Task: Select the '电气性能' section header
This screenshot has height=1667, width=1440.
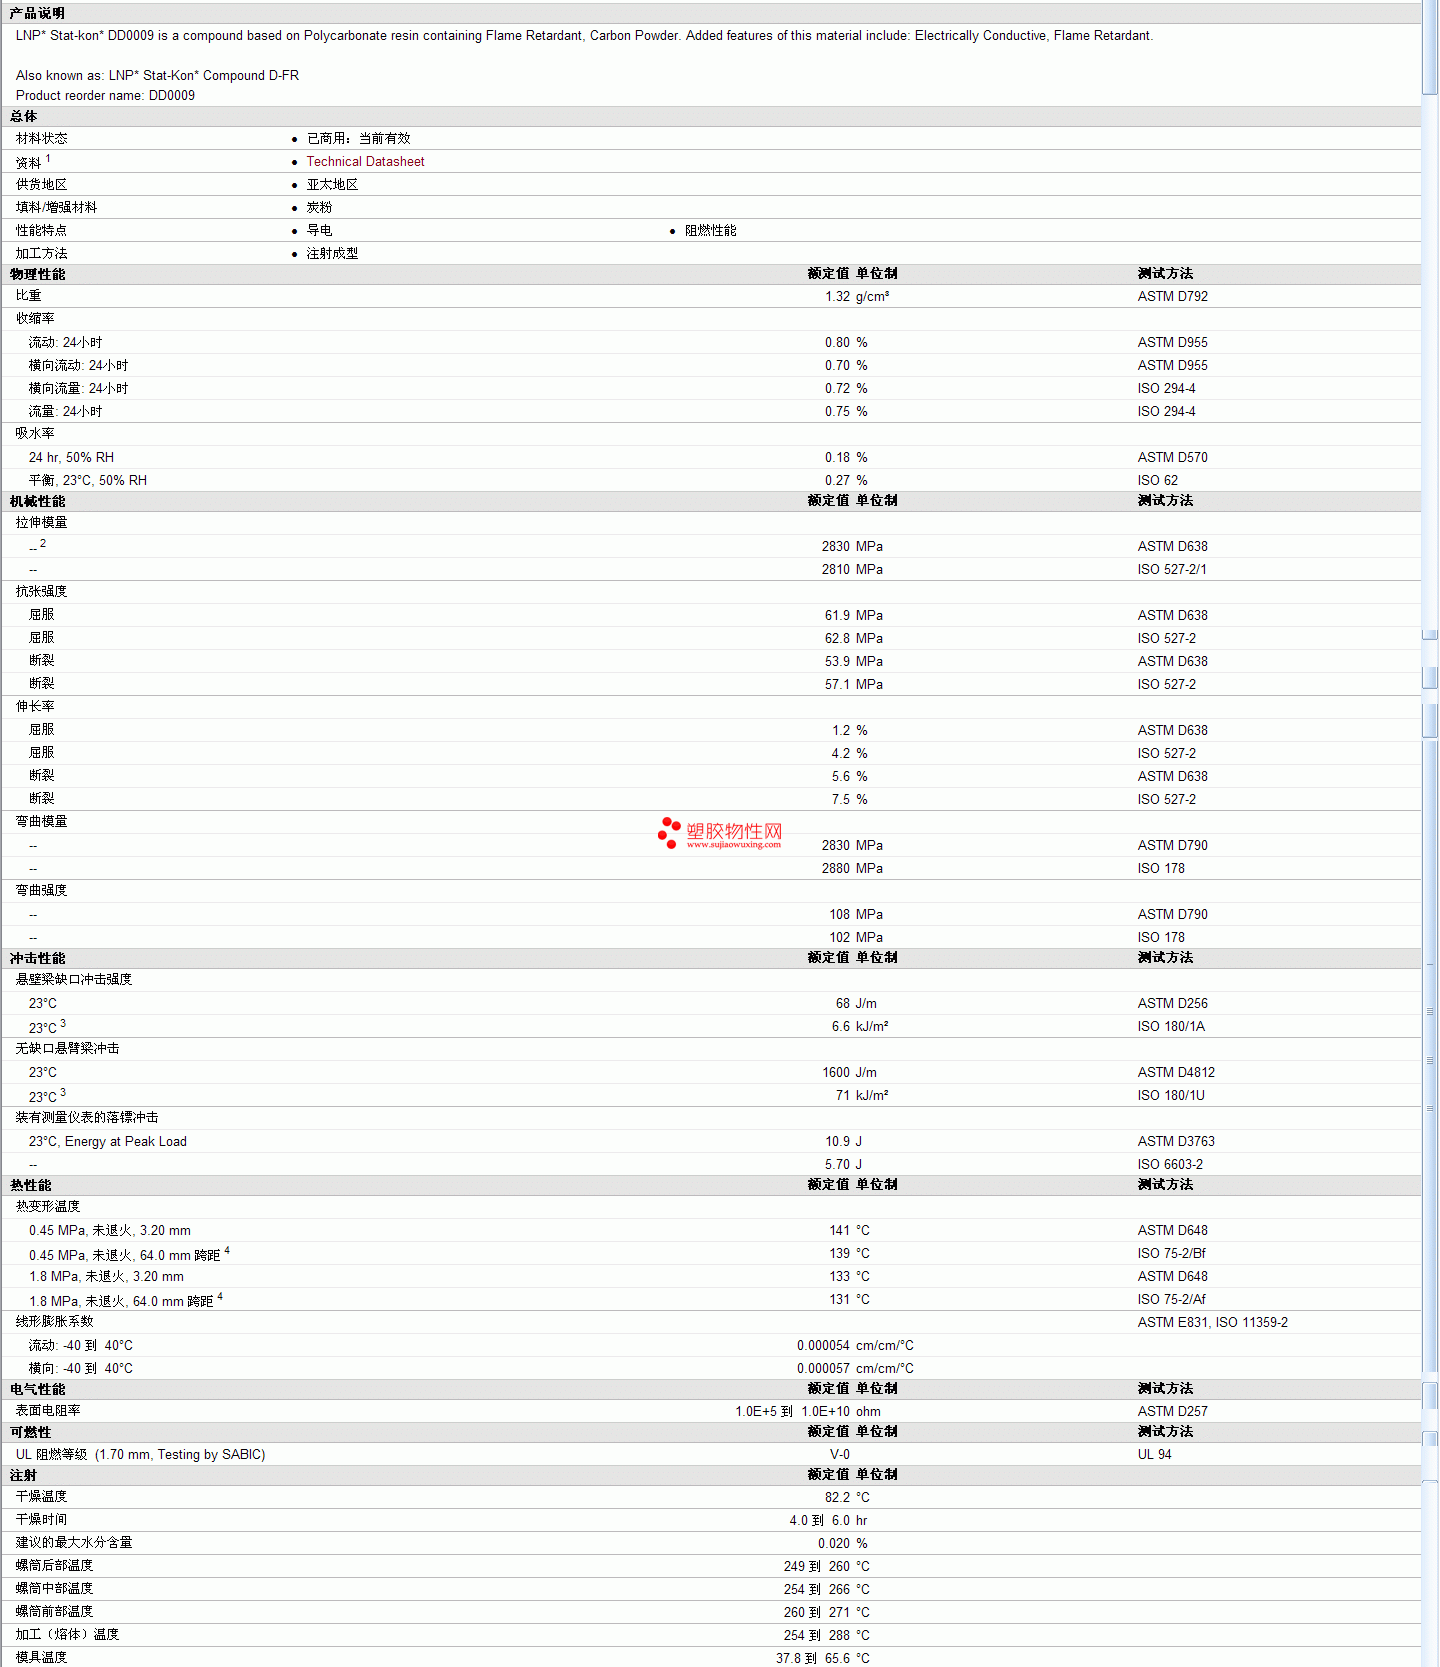Action: click(x=37, y=1389)
